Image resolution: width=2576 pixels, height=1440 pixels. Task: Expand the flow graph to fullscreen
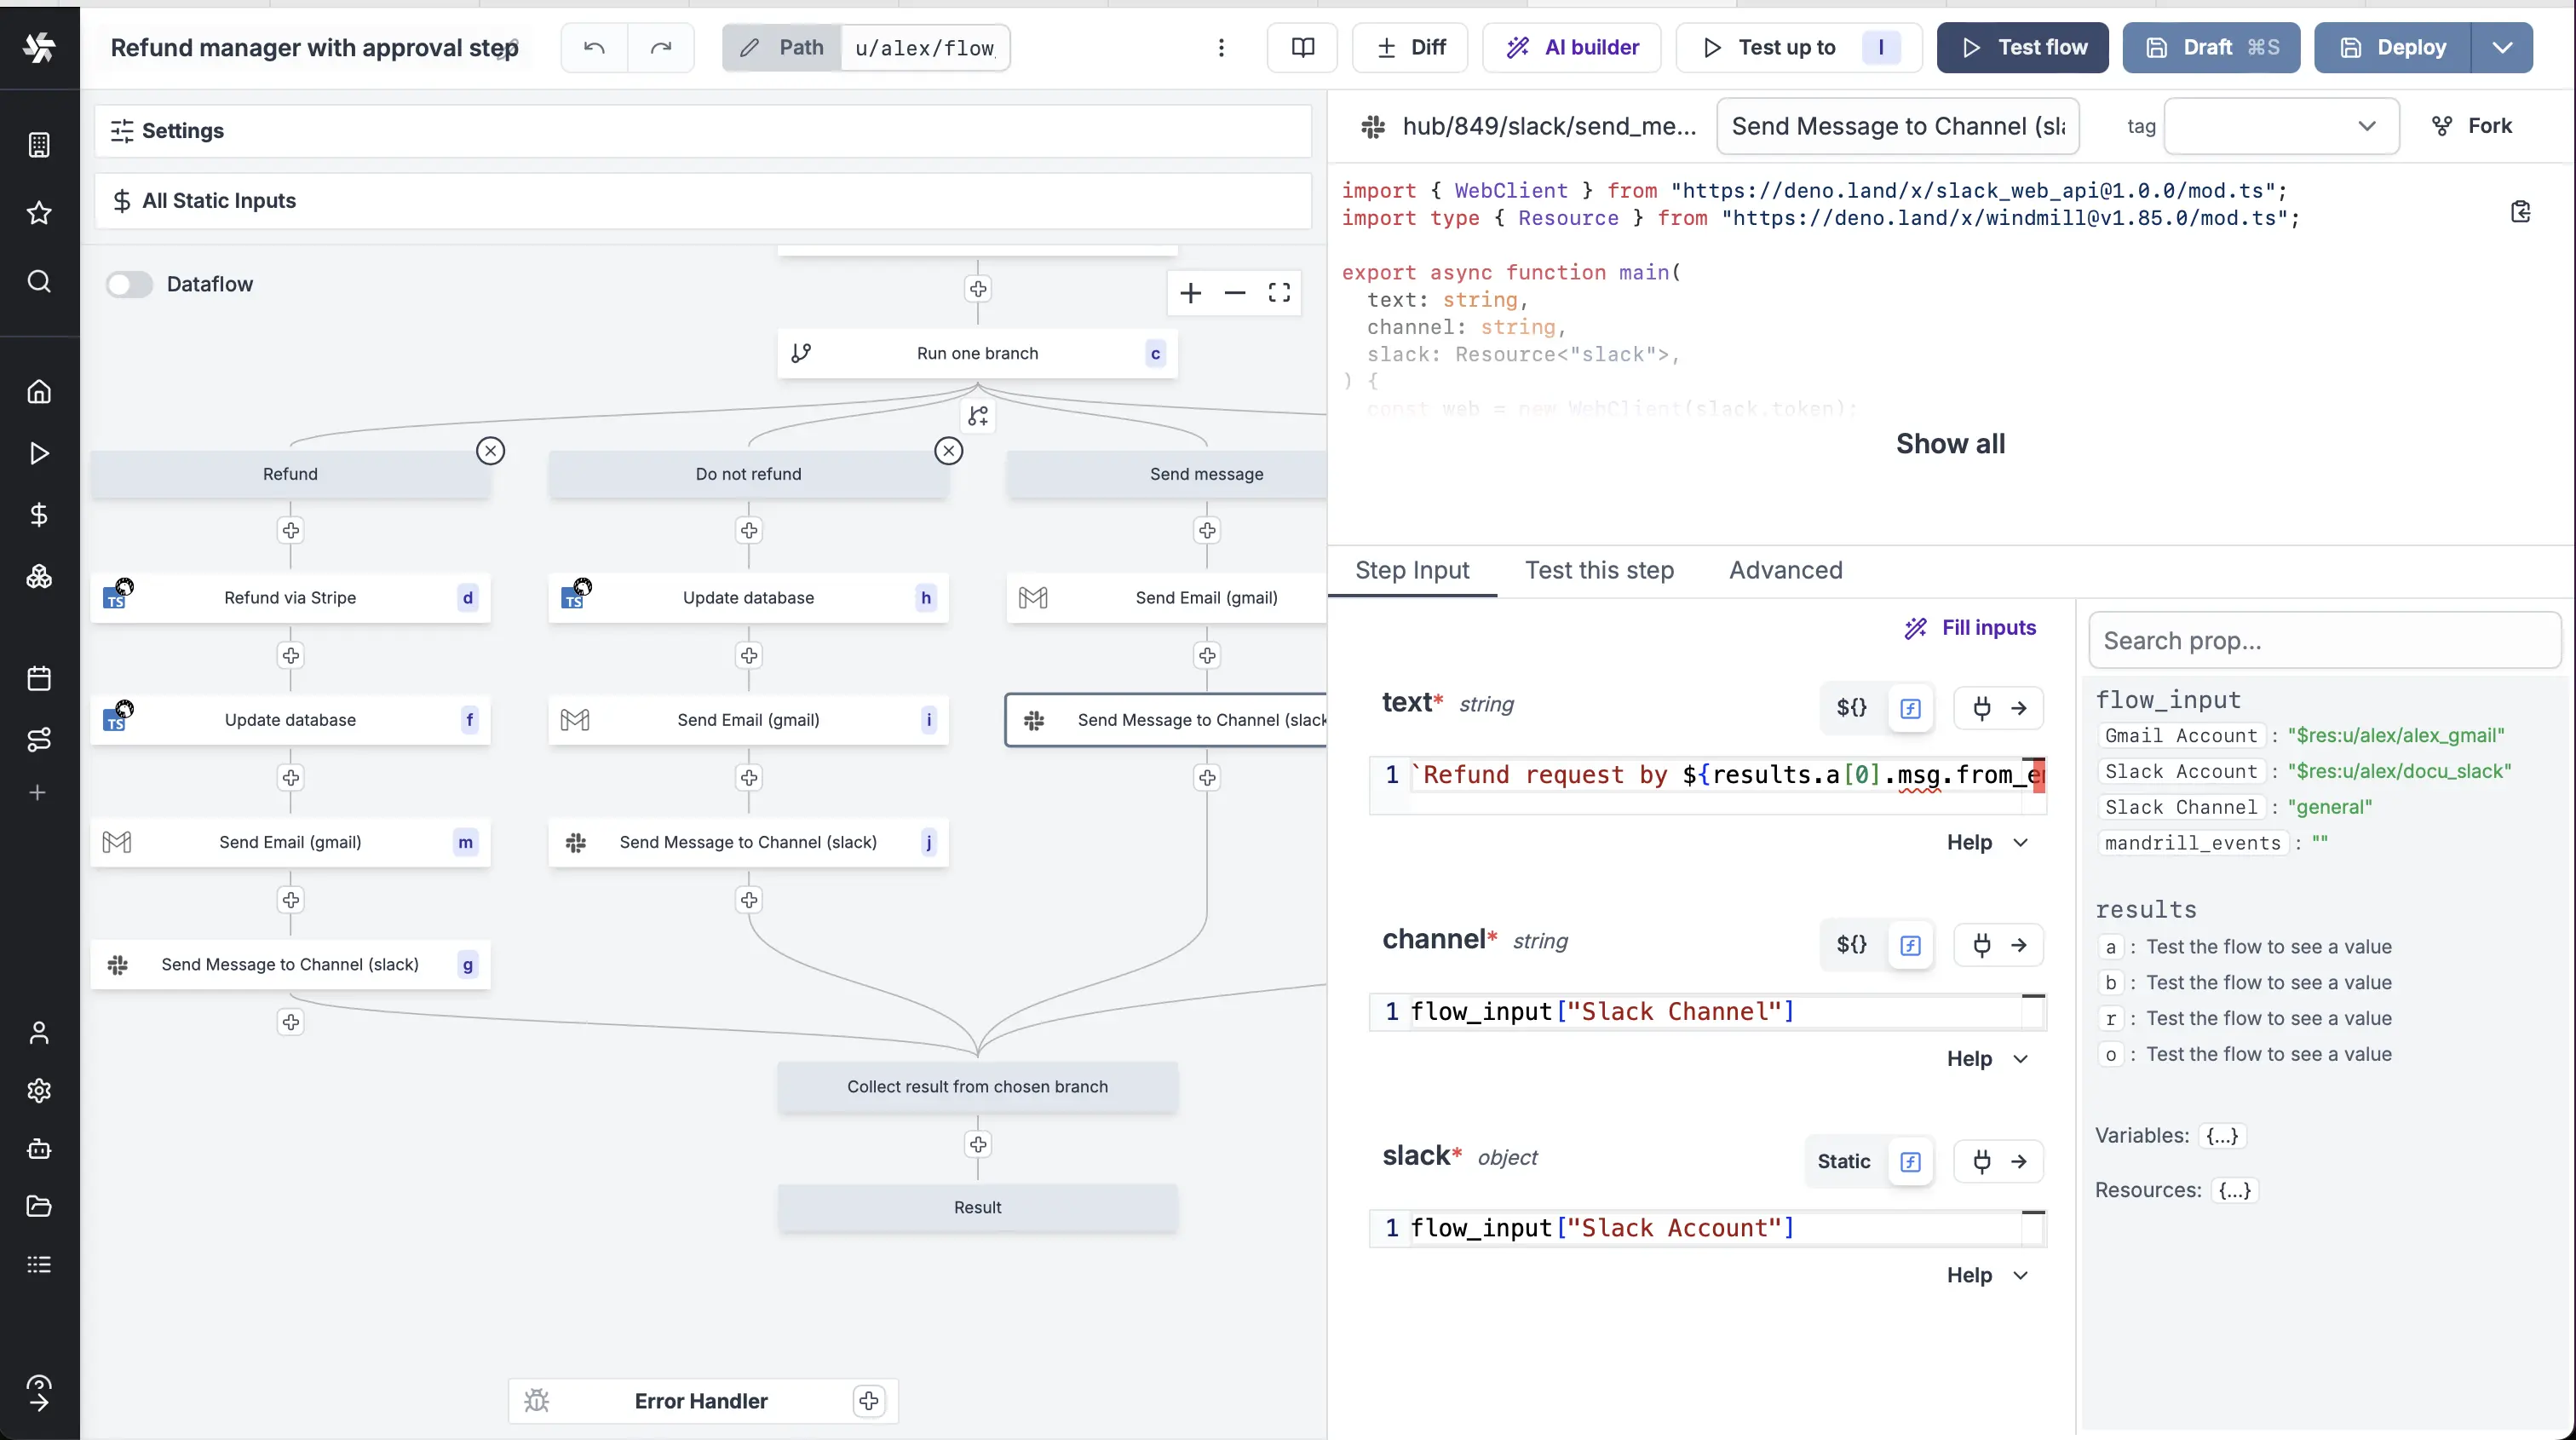coord(1279,293)
